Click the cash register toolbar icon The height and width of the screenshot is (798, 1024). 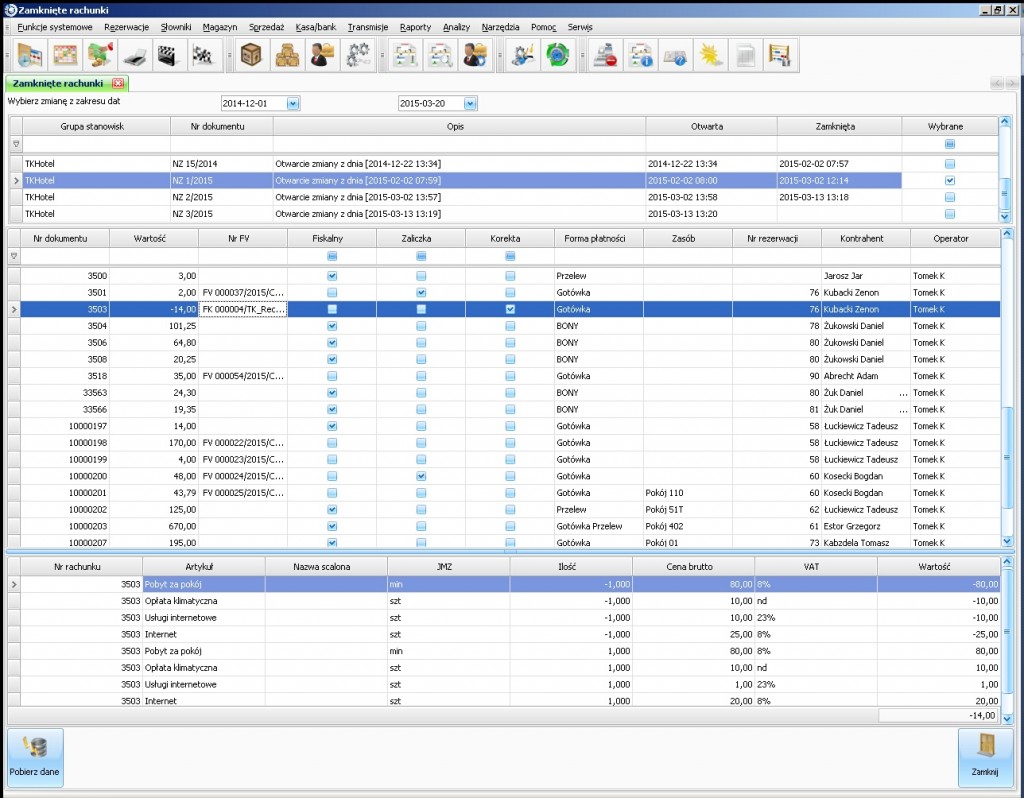606,56
